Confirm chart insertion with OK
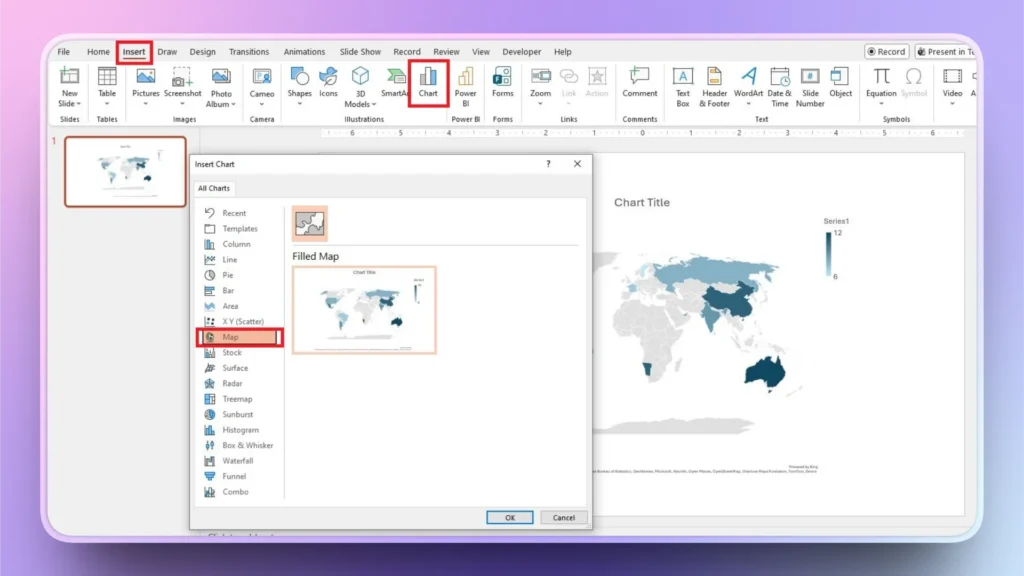The image size is (1024, 576). pyautogui.click(x=510, y=517)
